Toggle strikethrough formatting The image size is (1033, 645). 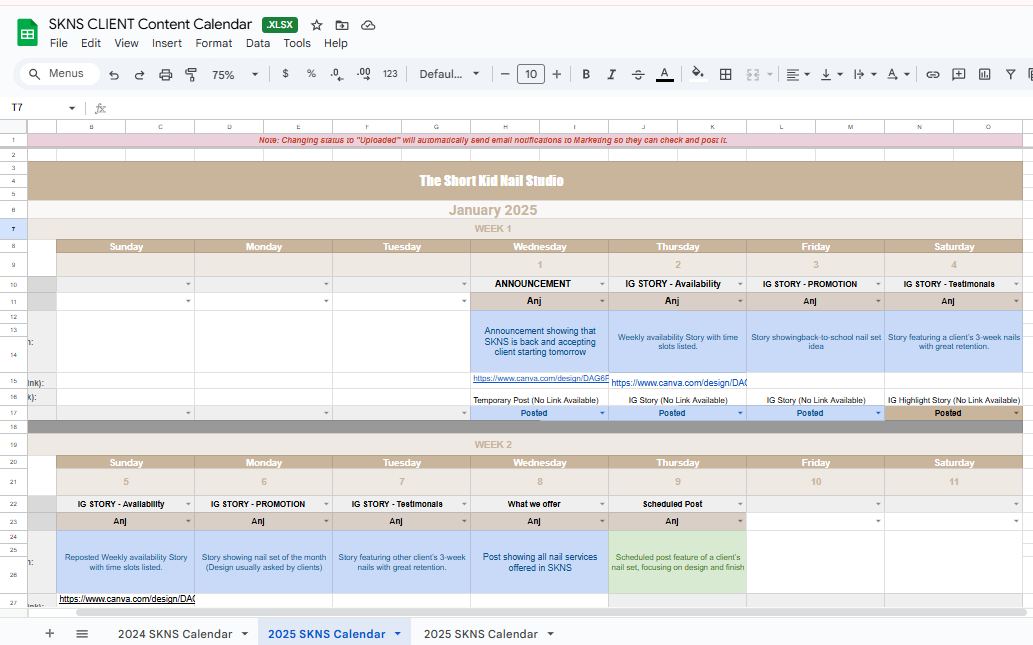pyautogui.click(x=638, y=74)
